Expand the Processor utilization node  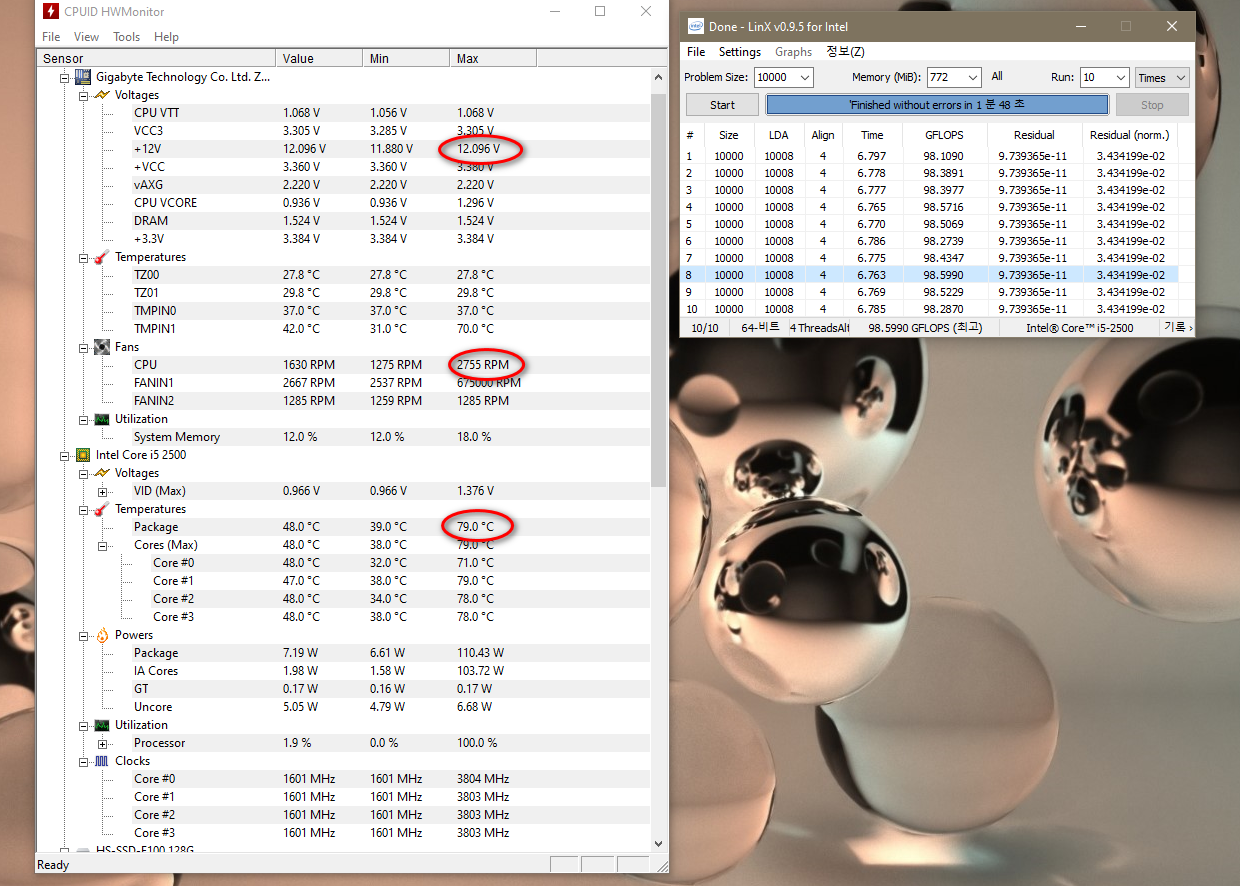tap(103, 743)
